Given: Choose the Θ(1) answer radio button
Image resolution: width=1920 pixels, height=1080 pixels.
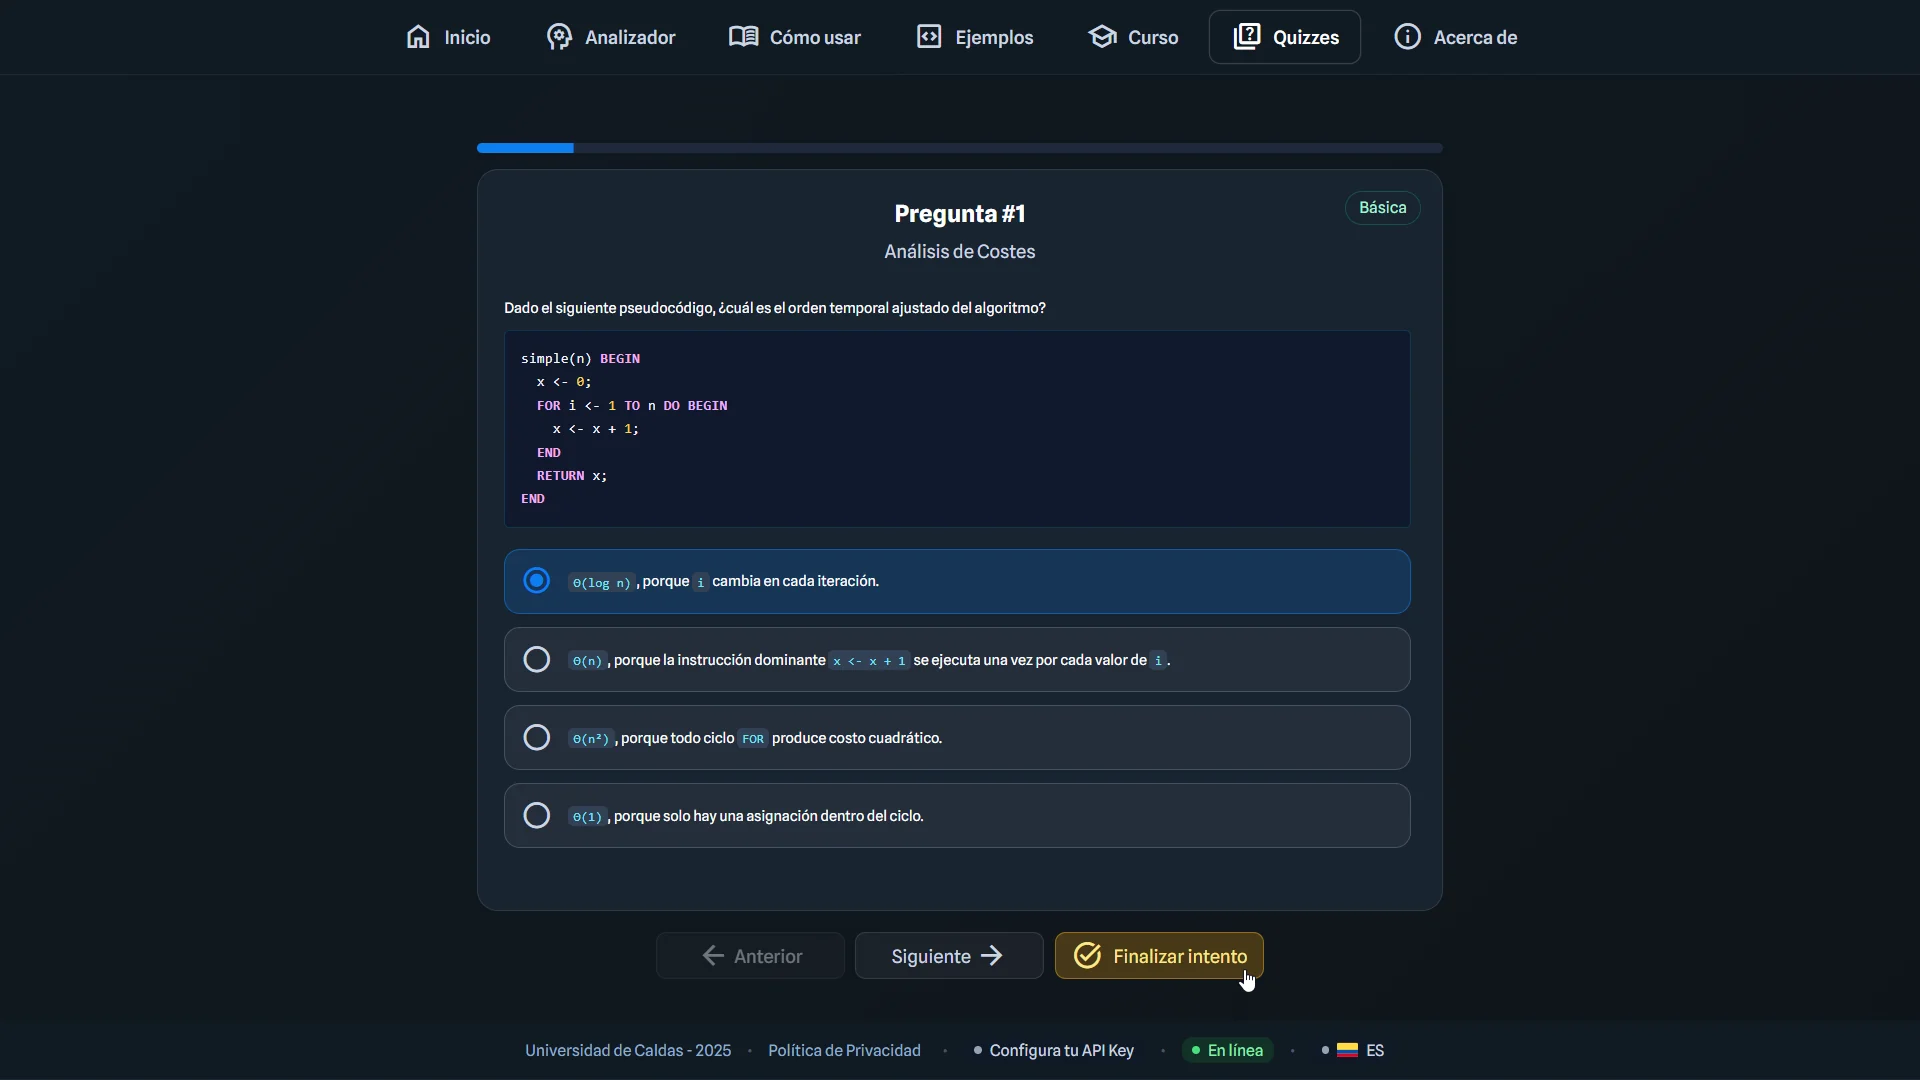Looking at the screenshot, I should pos(537,816).
